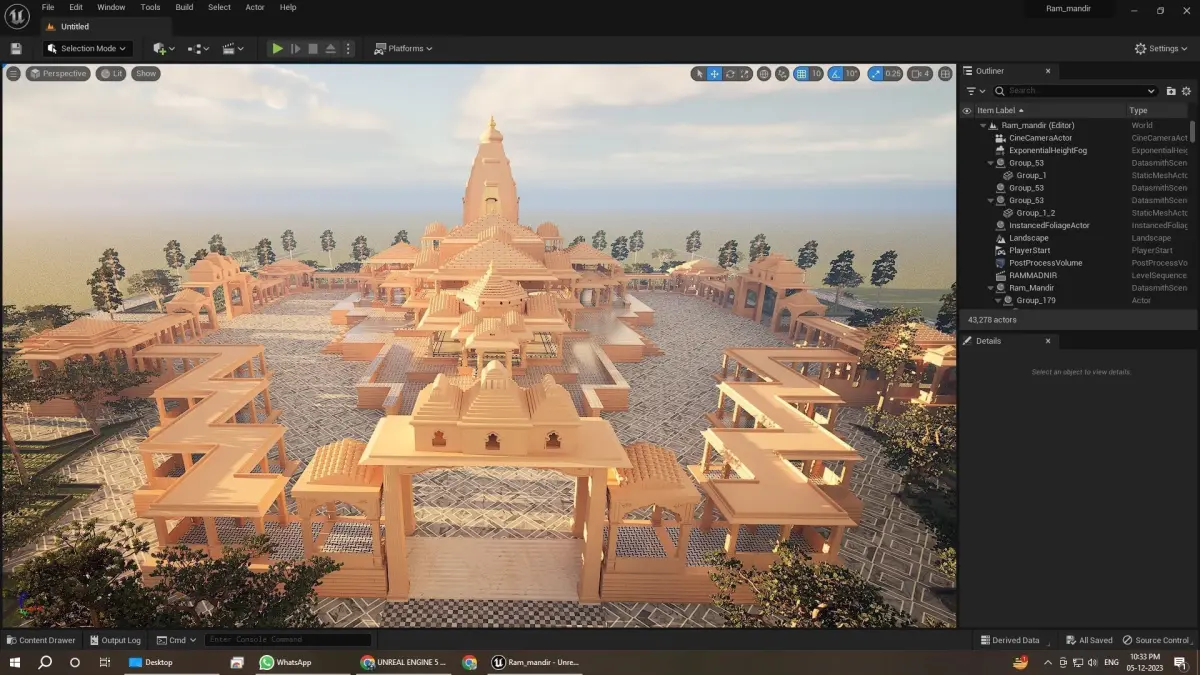Image resolution: width=1200 pixels, height=675 pixels.
Task: Collapse Group_53 above Group_1
Action: (x=990, y=163)
